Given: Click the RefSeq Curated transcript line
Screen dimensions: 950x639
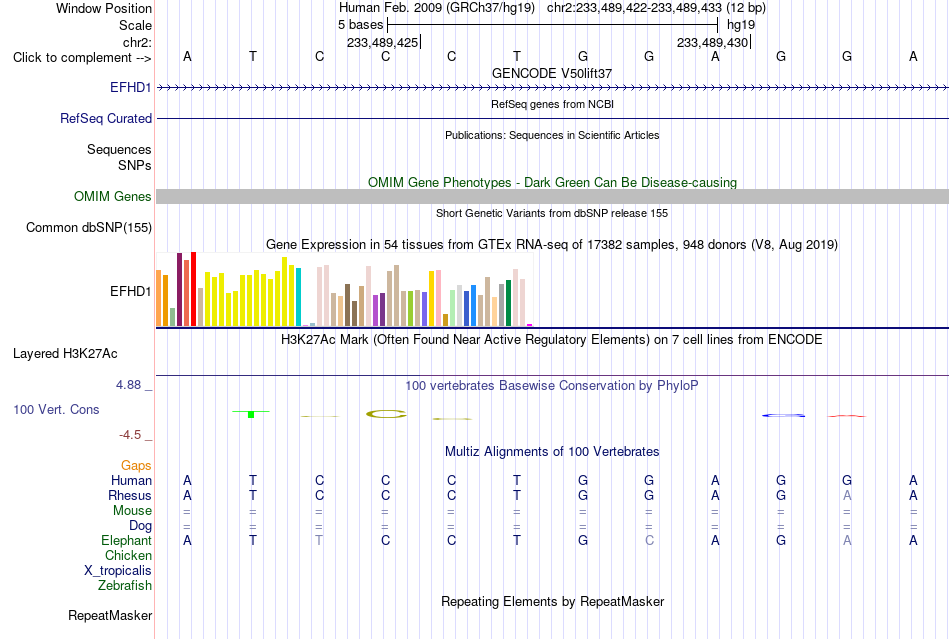Looking at the screenshot, I should point(553,118).
